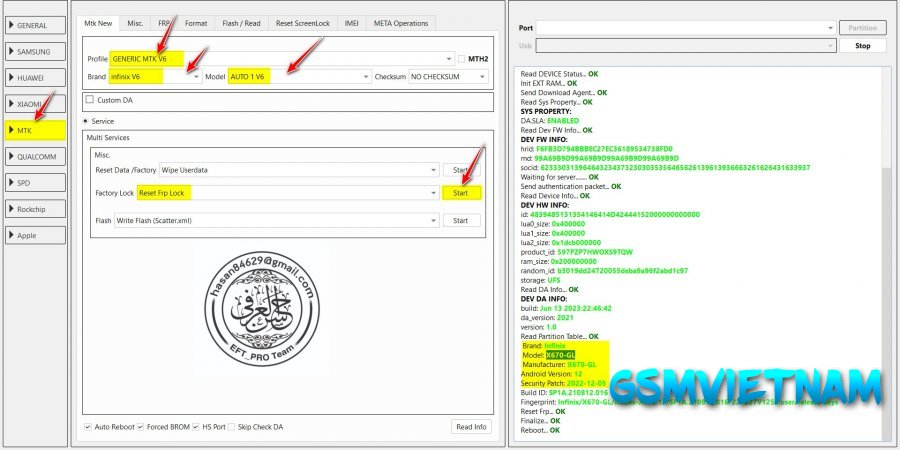Open the HUAWEI sidebar section
900x450 pixels.
click(35, 78)
